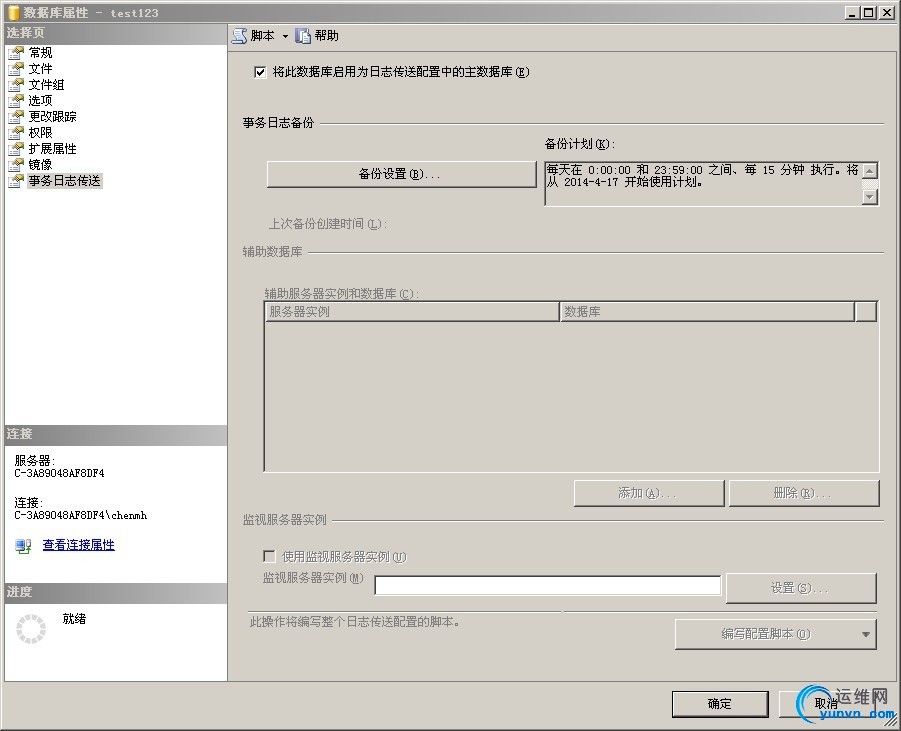
Task: Select the 文件组 page
Action: pos(47,85)
